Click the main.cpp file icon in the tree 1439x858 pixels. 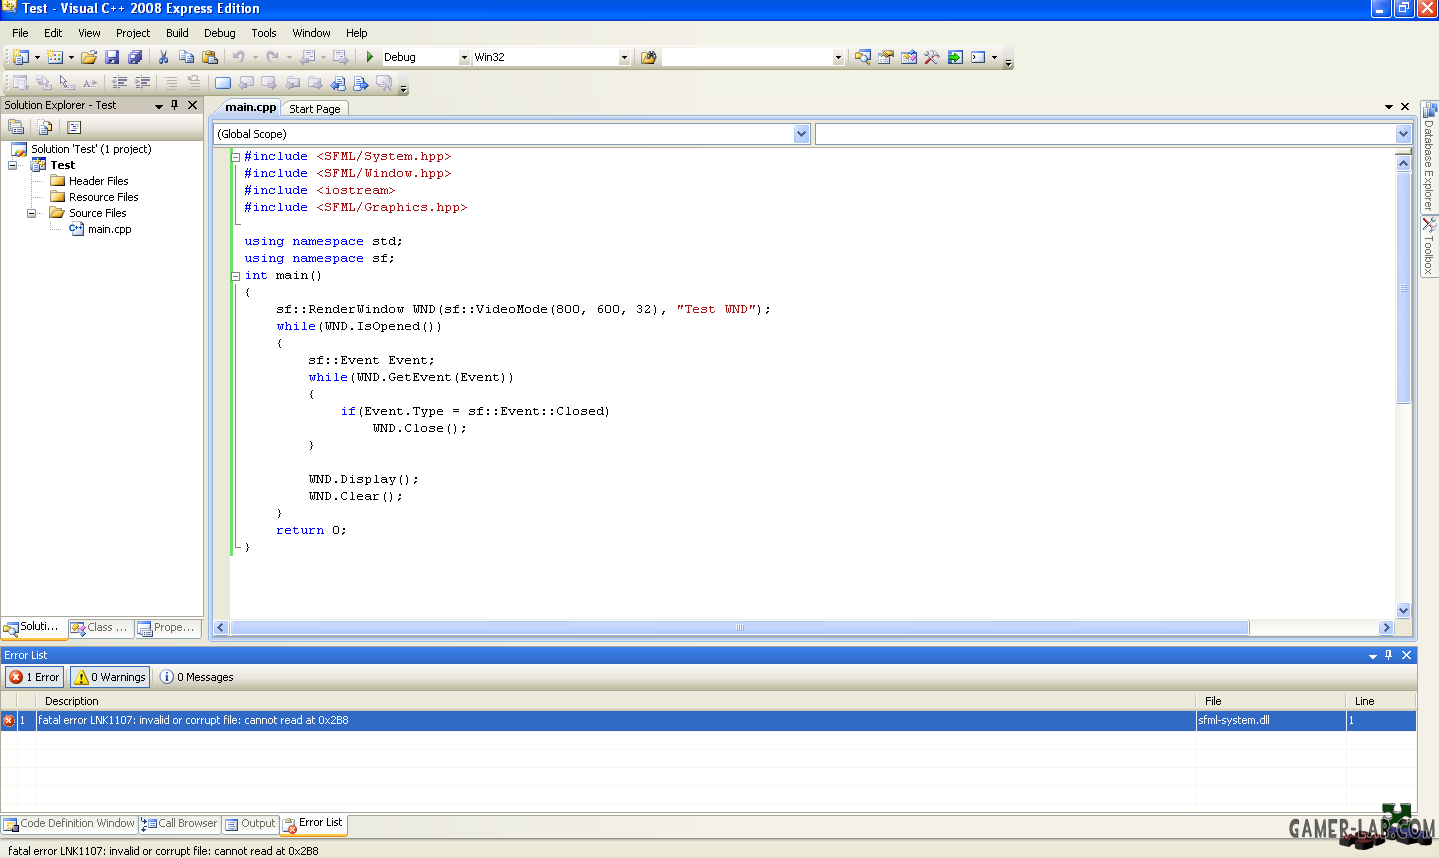coord(76,229)
